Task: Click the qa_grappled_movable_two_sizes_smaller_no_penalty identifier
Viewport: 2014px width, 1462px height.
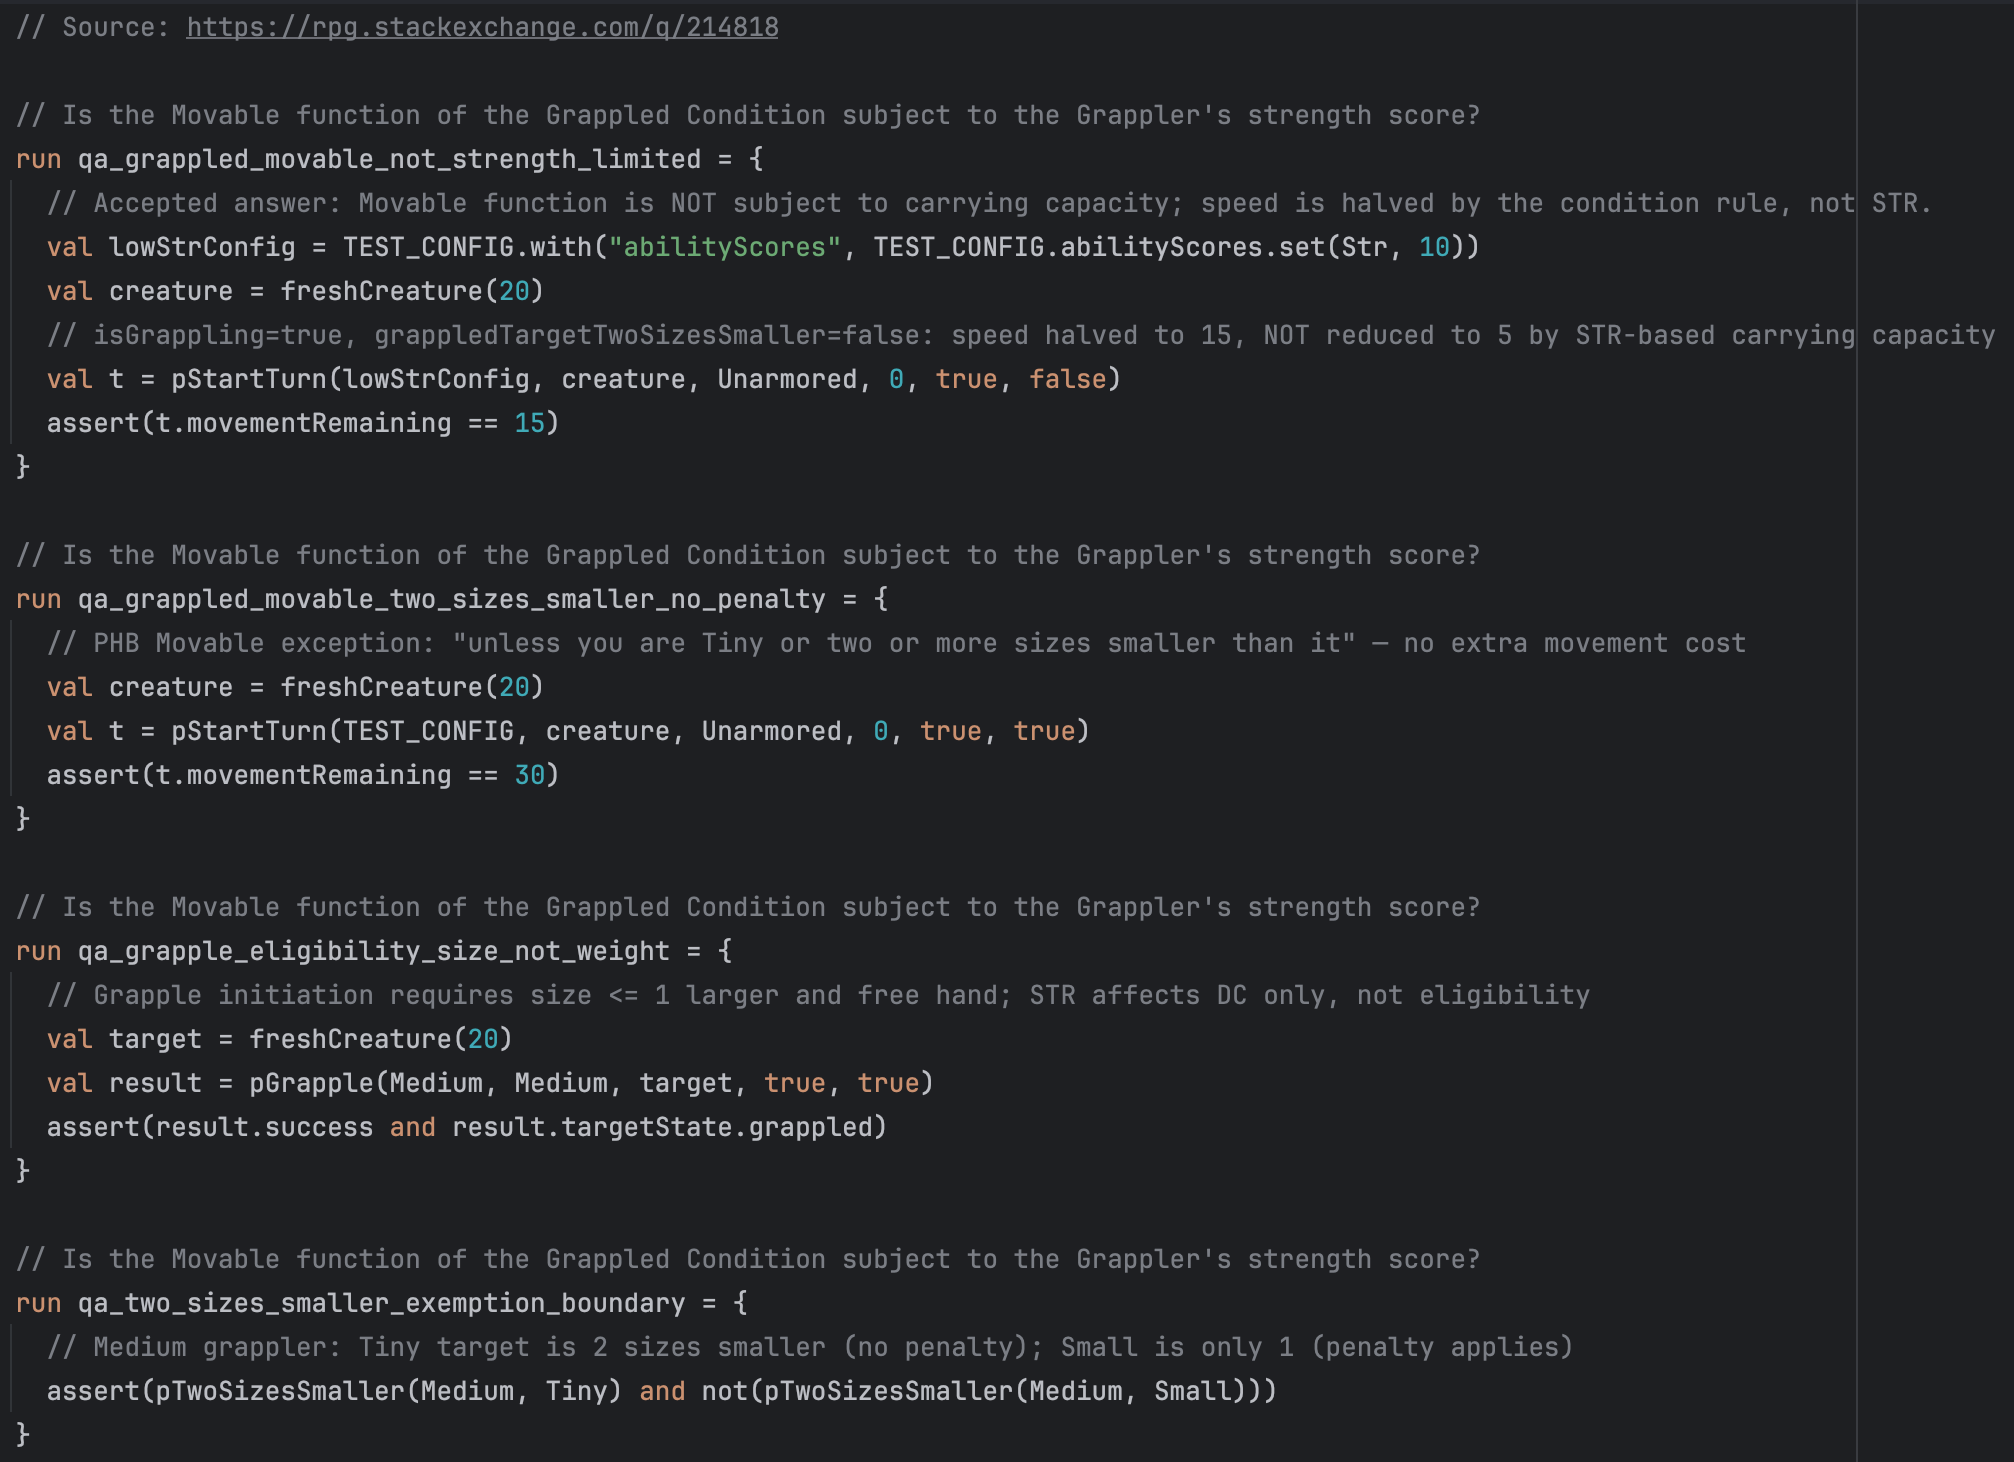Action: pyautogui.click(x=452, y=598)
